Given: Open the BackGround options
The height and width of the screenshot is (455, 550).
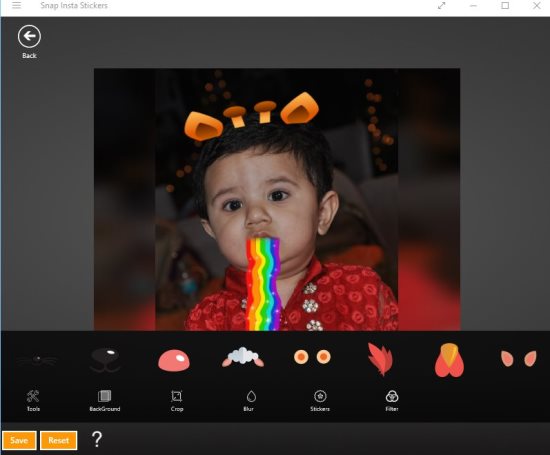Looking at the screenshot, I should pyautogui.click(x=105, y=401).
